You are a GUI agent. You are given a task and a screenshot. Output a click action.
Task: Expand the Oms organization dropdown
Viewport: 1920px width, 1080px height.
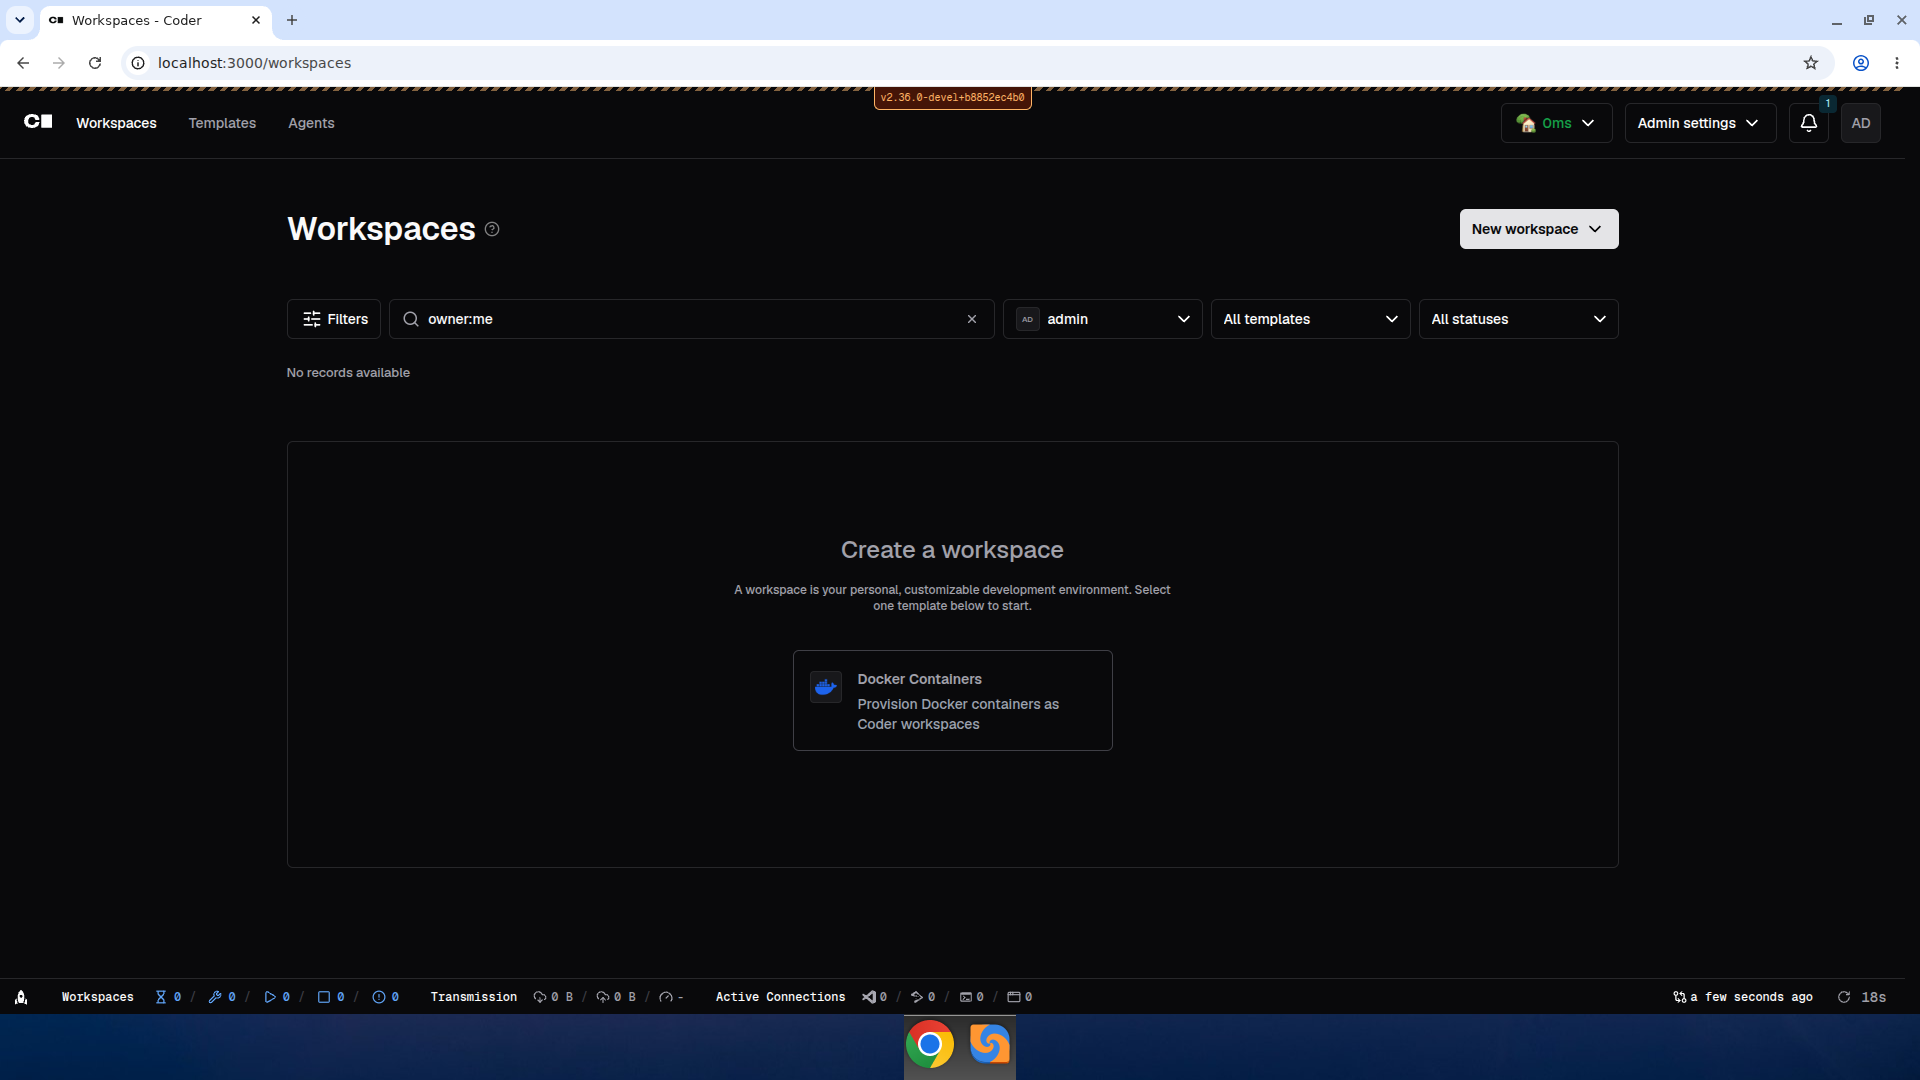pos(1556,123)
